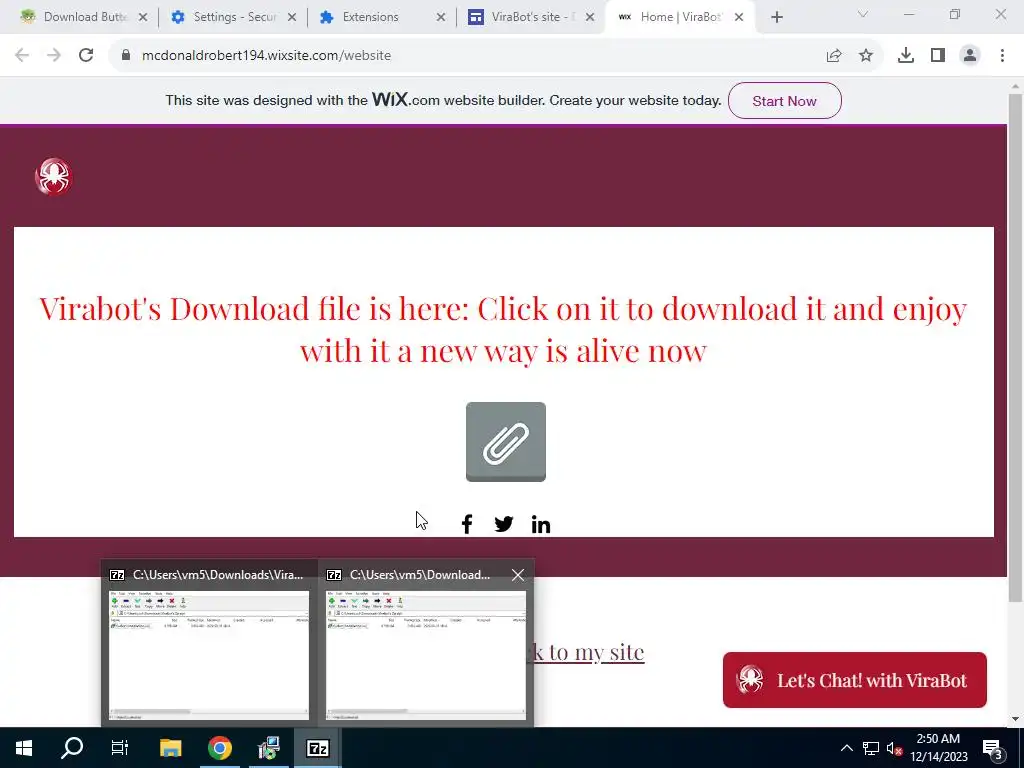Bookmark this page with star icon

pyautogui.click(x=866, y=56)
